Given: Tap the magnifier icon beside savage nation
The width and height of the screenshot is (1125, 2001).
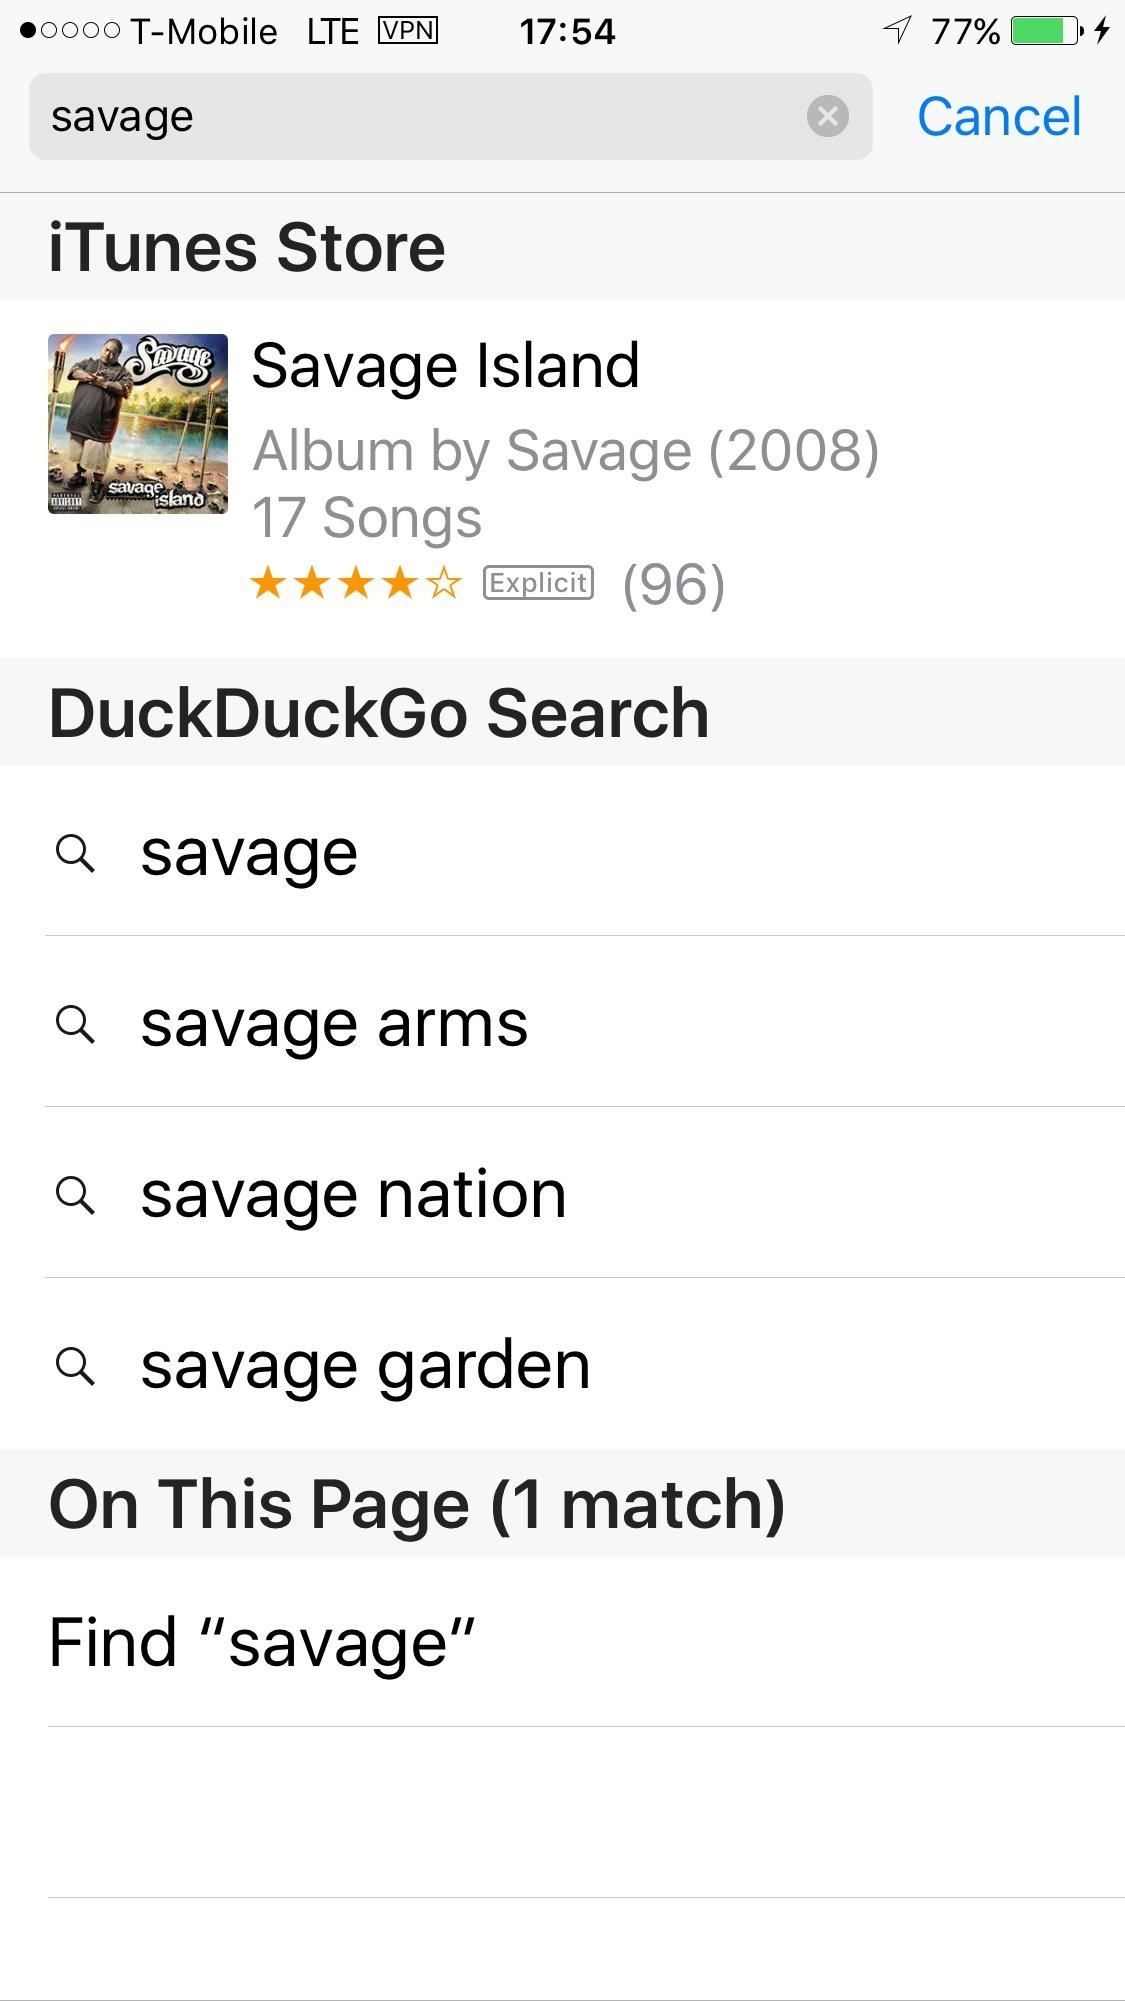Looking at the screenshot, I should pyautogui.click(x=75, y=1195).
